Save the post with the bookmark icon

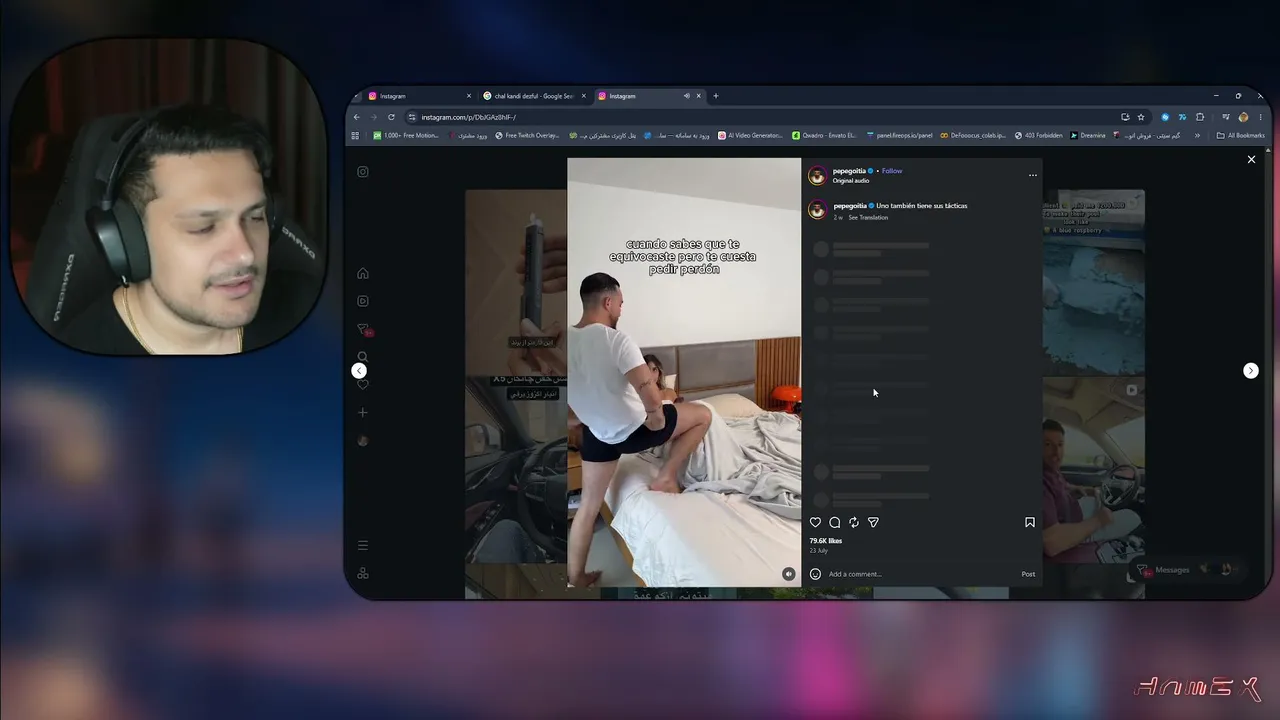1030,522
